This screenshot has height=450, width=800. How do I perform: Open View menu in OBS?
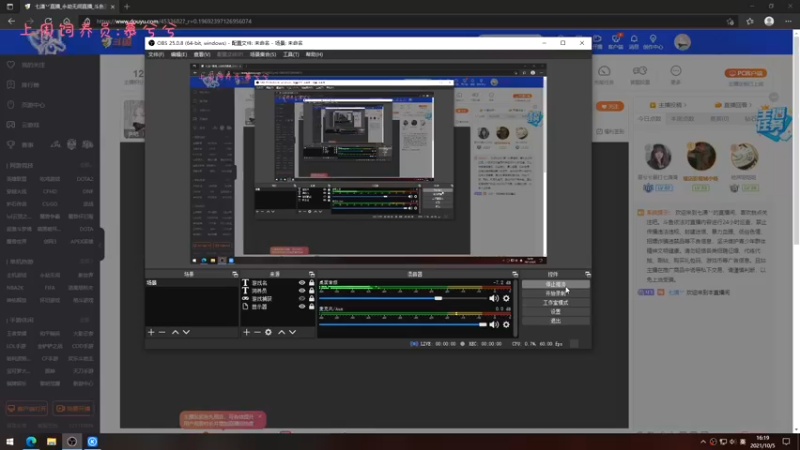[x=202, y=54]
